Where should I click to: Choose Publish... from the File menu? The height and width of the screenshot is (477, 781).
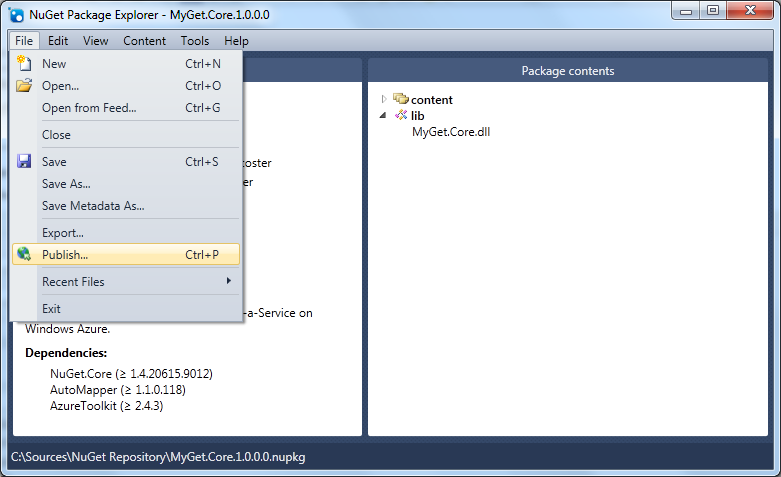click(126, 254)
